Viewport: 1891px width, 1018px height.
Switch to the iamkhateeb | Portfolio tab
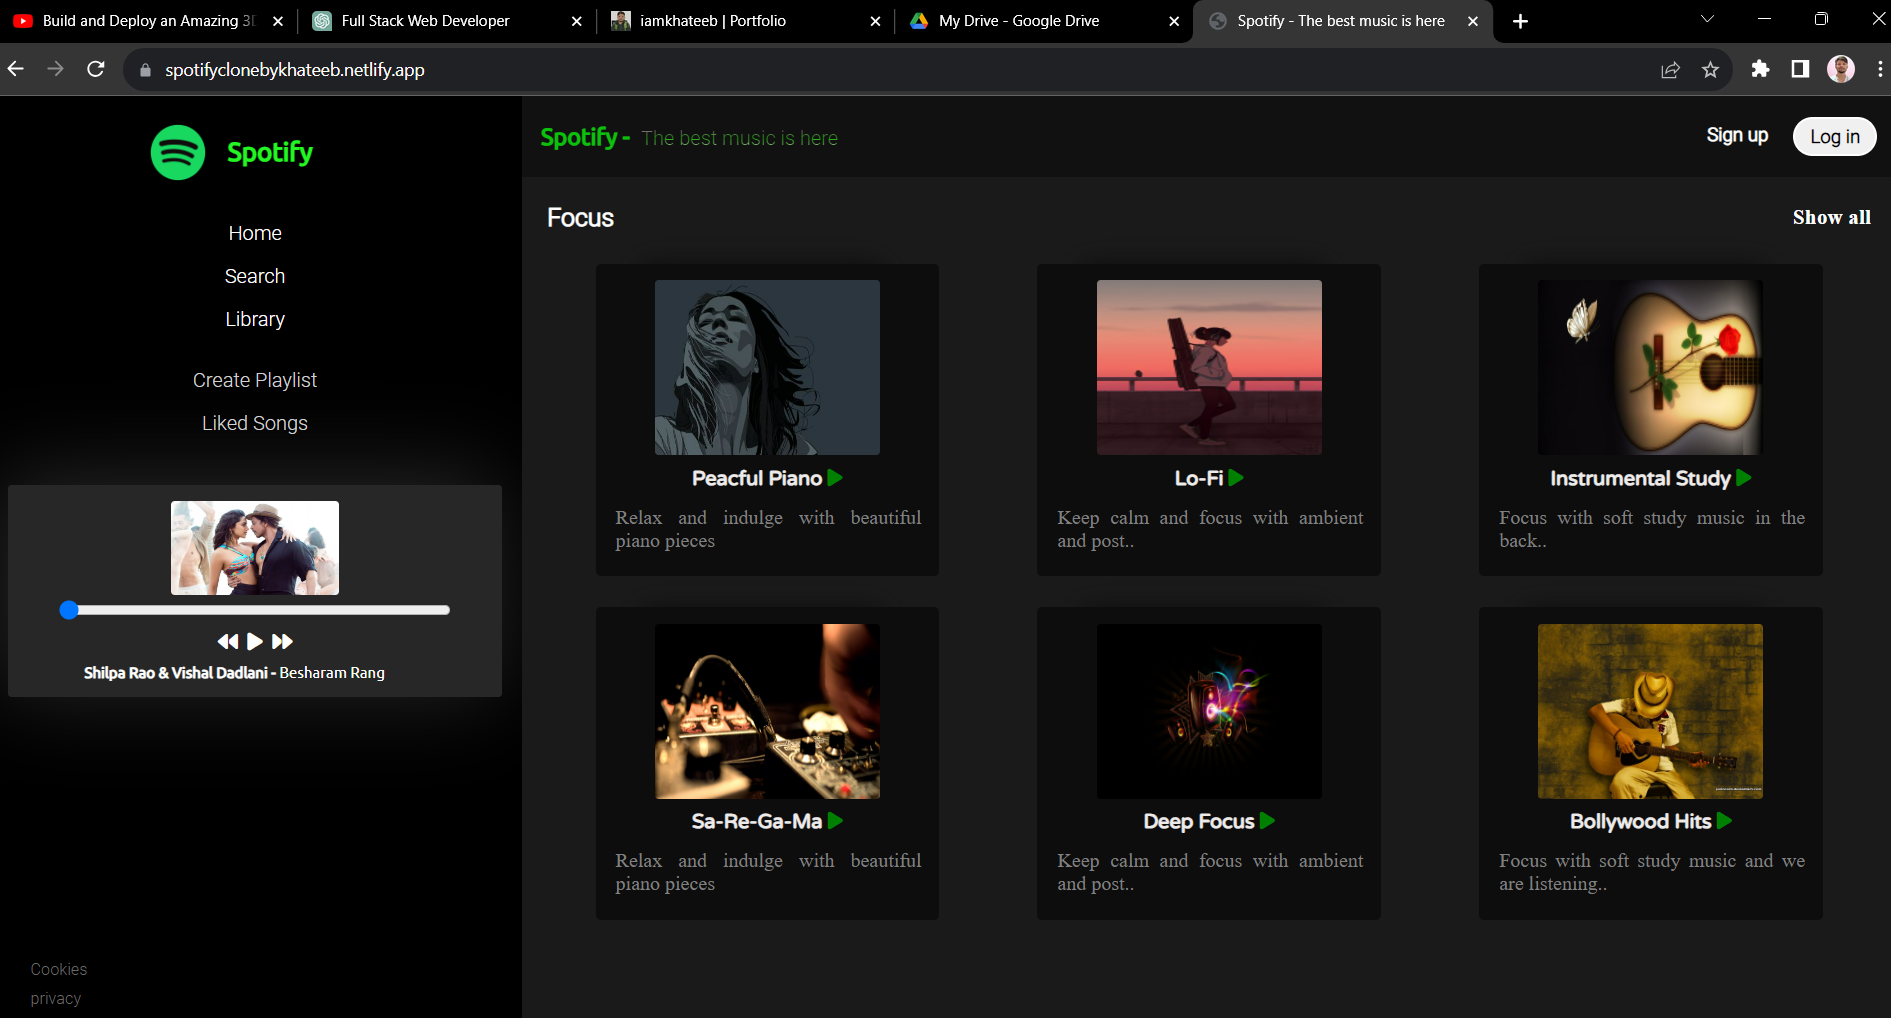[744, 21]
